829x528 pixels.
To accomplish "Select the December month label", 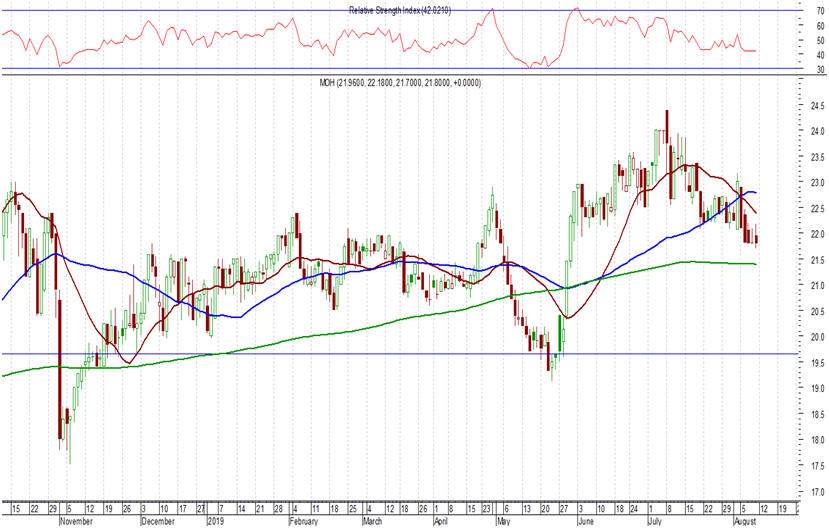I will point(158,522).
